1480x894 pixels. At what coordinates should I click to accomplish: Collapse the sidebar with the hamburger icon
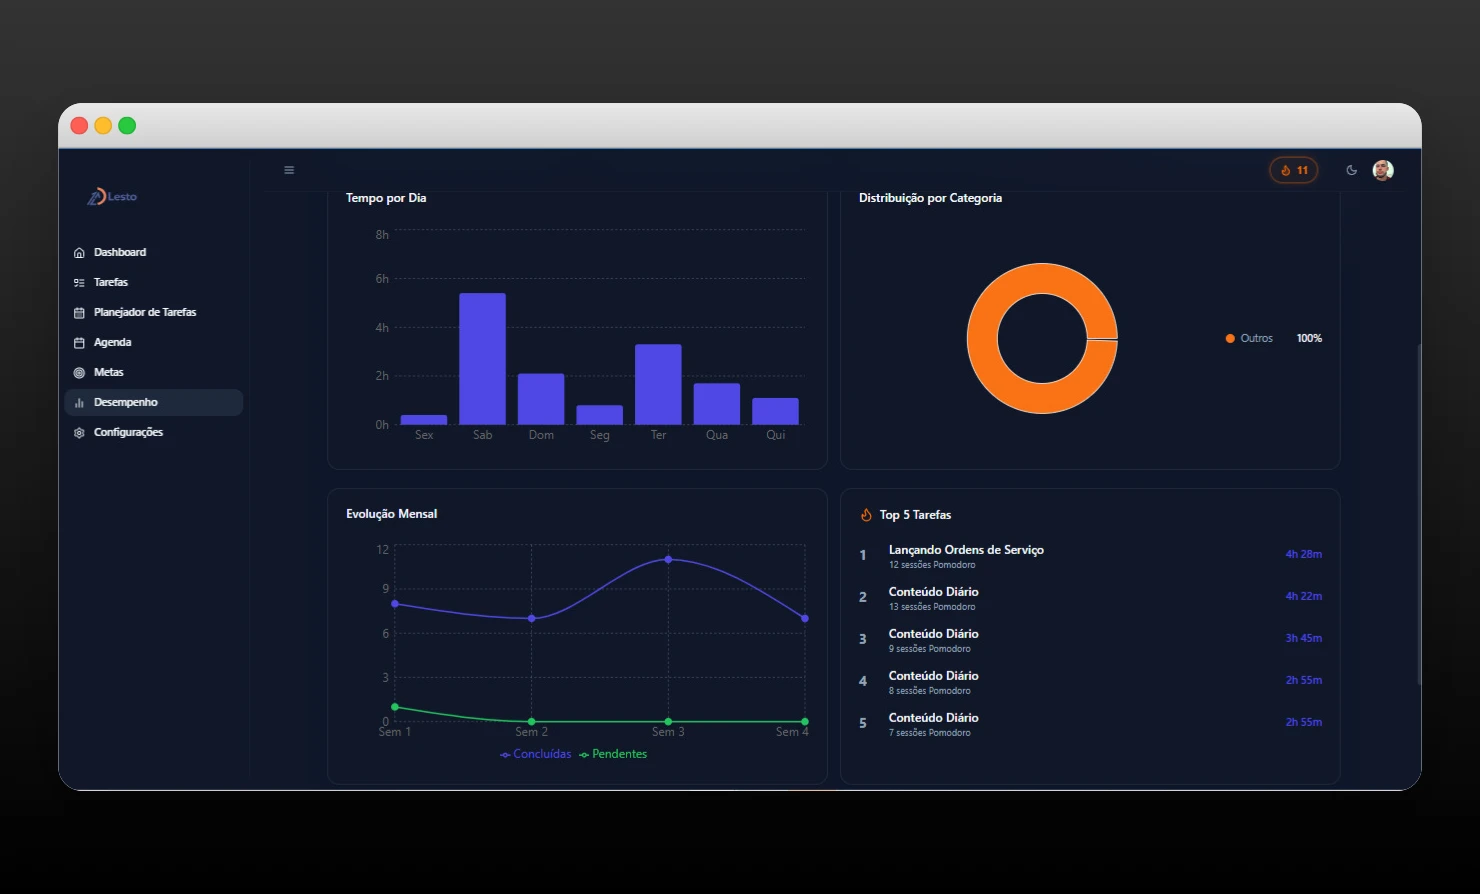[289, 170]
